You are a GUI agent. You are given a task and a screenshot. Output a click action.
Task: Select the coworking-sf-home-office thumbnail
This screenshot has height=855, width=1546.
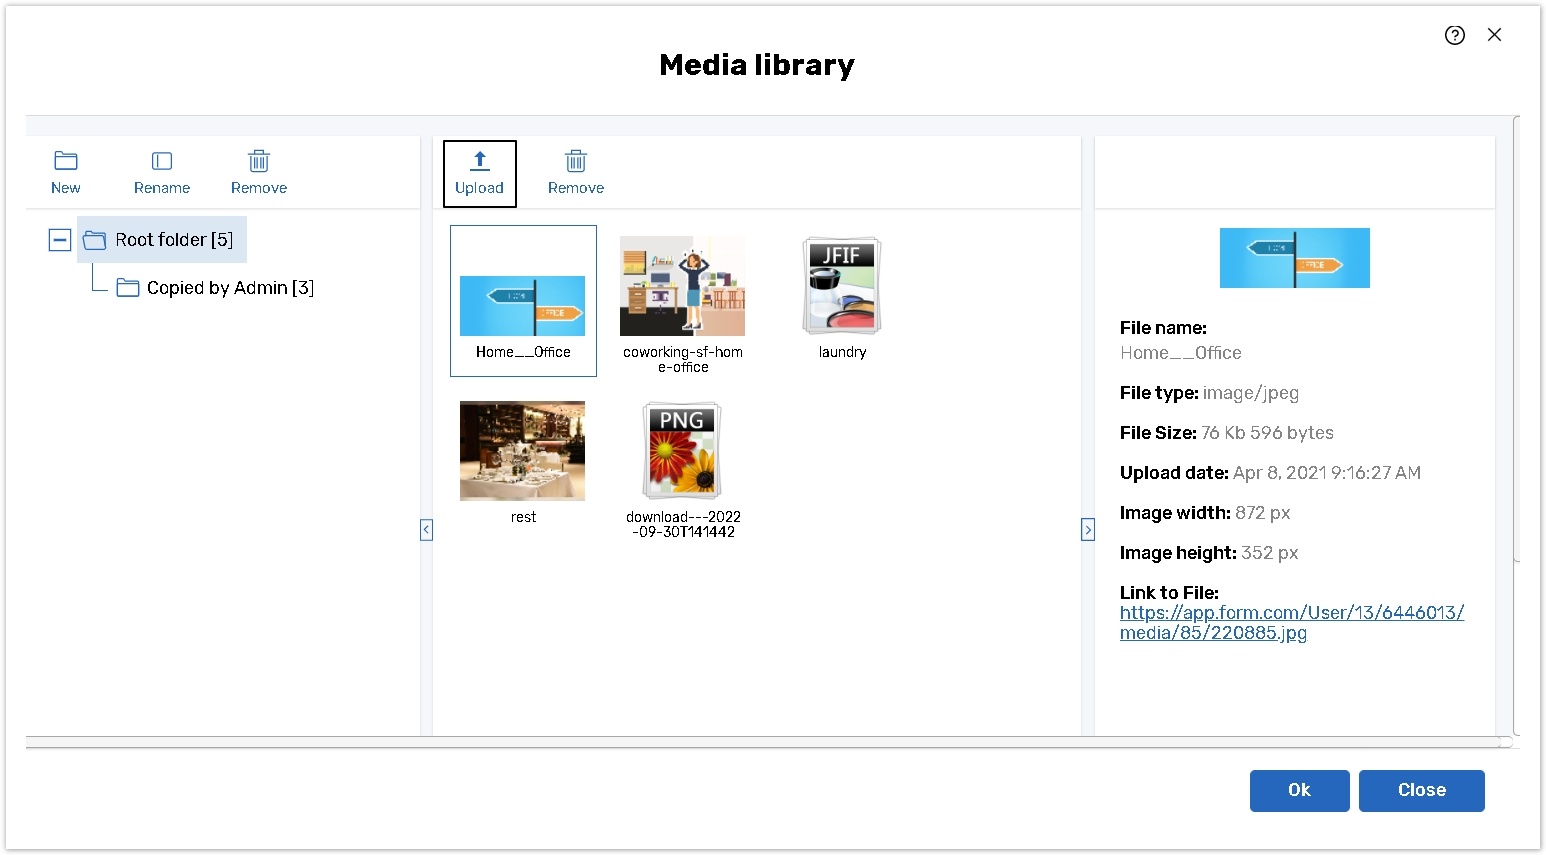(x=683, y=288)
